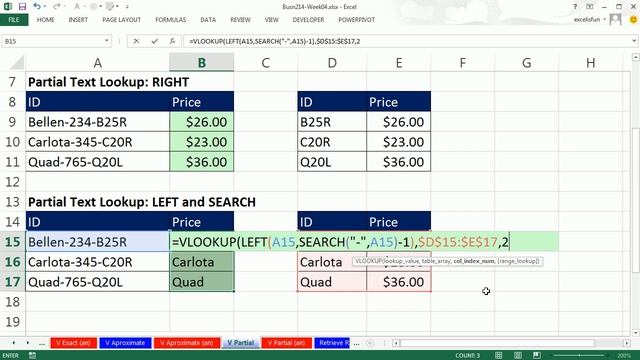Click the C20R ID in lookup table
Image resolution: width=640 pixels, height=360 pixels.
point(332,142)
